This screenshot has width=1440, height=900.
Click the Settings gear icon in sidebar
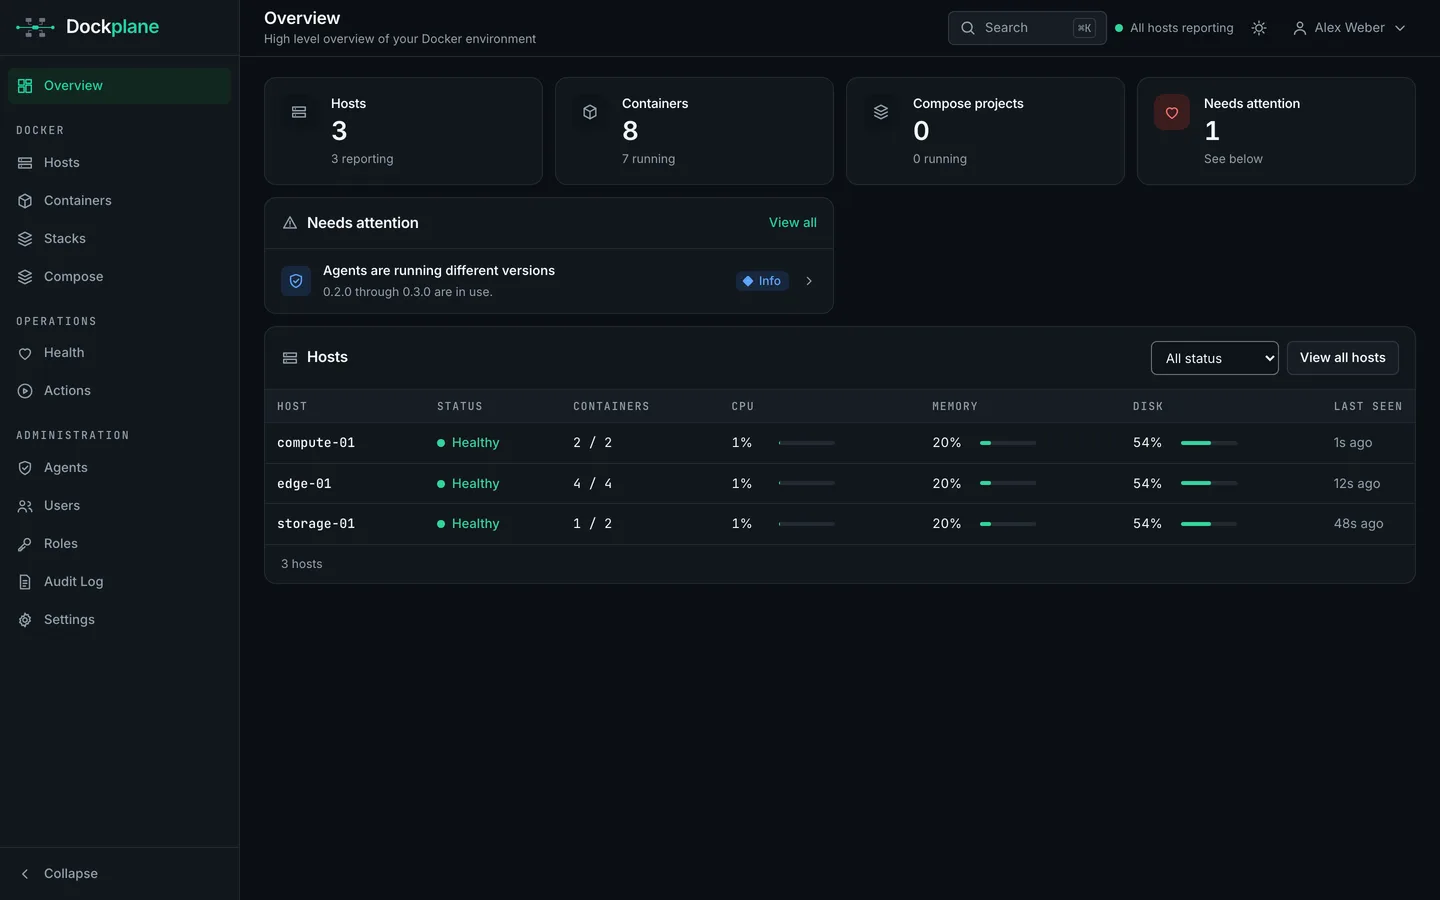pos(25,620)
